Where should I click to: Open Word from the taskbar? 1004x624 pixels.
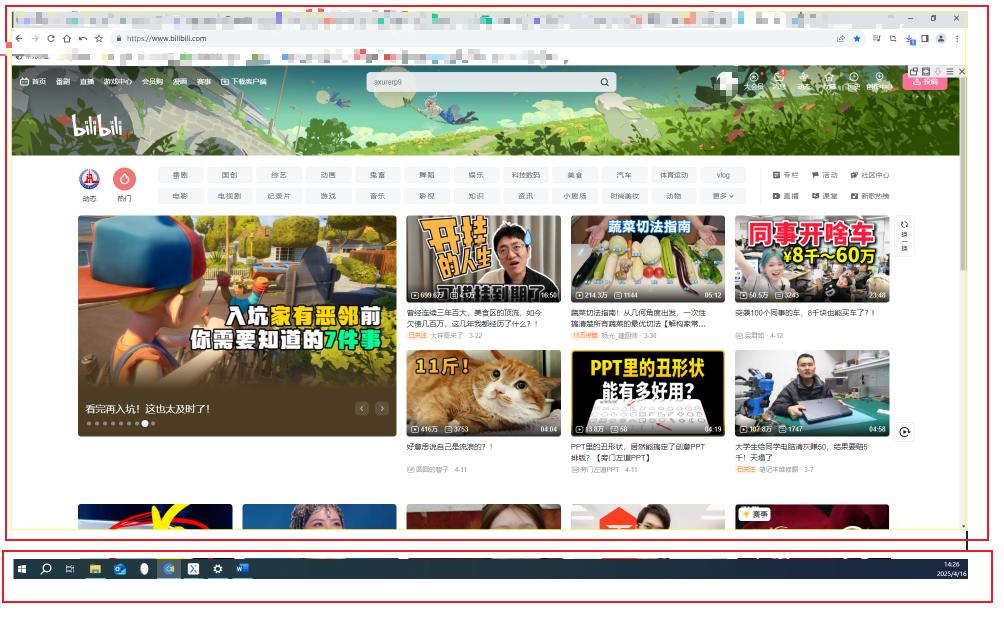click(x=242, y=568)
